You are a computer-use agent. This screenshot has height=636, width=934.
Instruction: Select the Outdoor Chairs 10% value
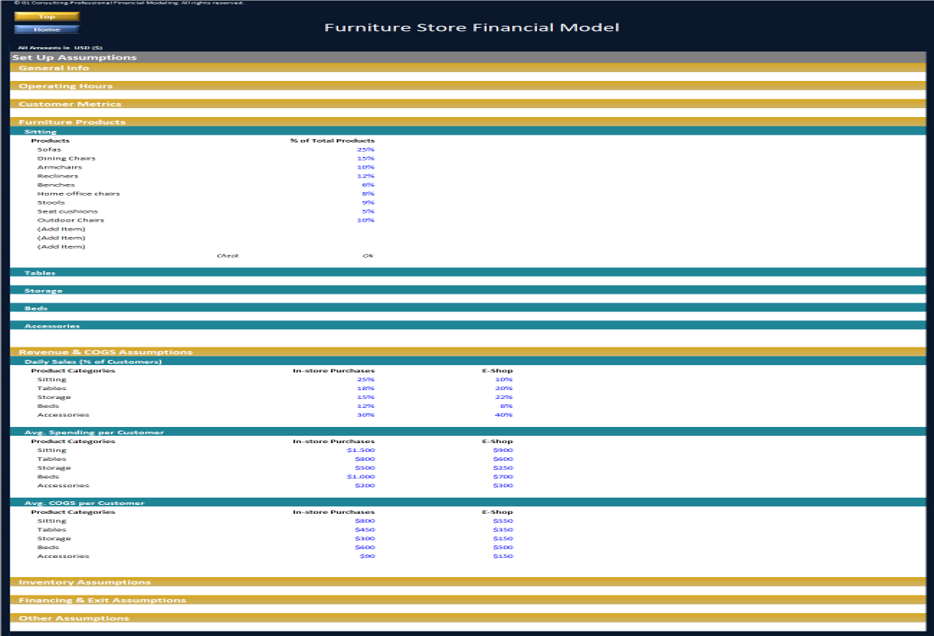[365, 220]
